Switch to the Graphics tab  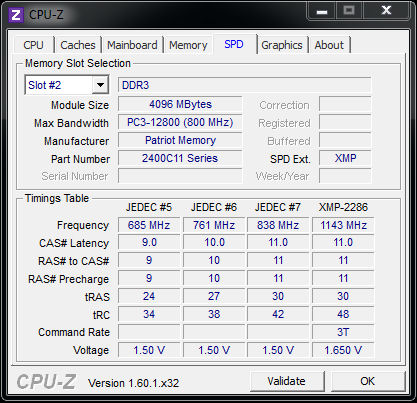click(282, 45)
